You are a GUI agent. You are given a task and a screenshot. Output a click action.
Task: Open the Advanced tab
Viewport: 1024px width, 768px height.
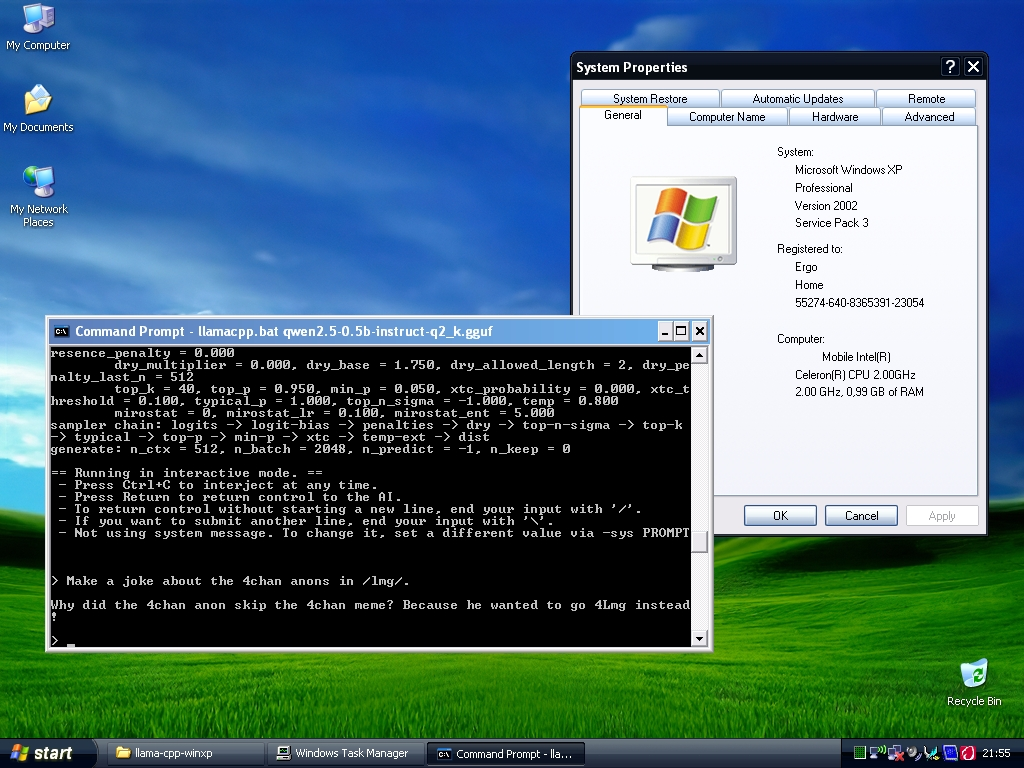tap(929, 117)
